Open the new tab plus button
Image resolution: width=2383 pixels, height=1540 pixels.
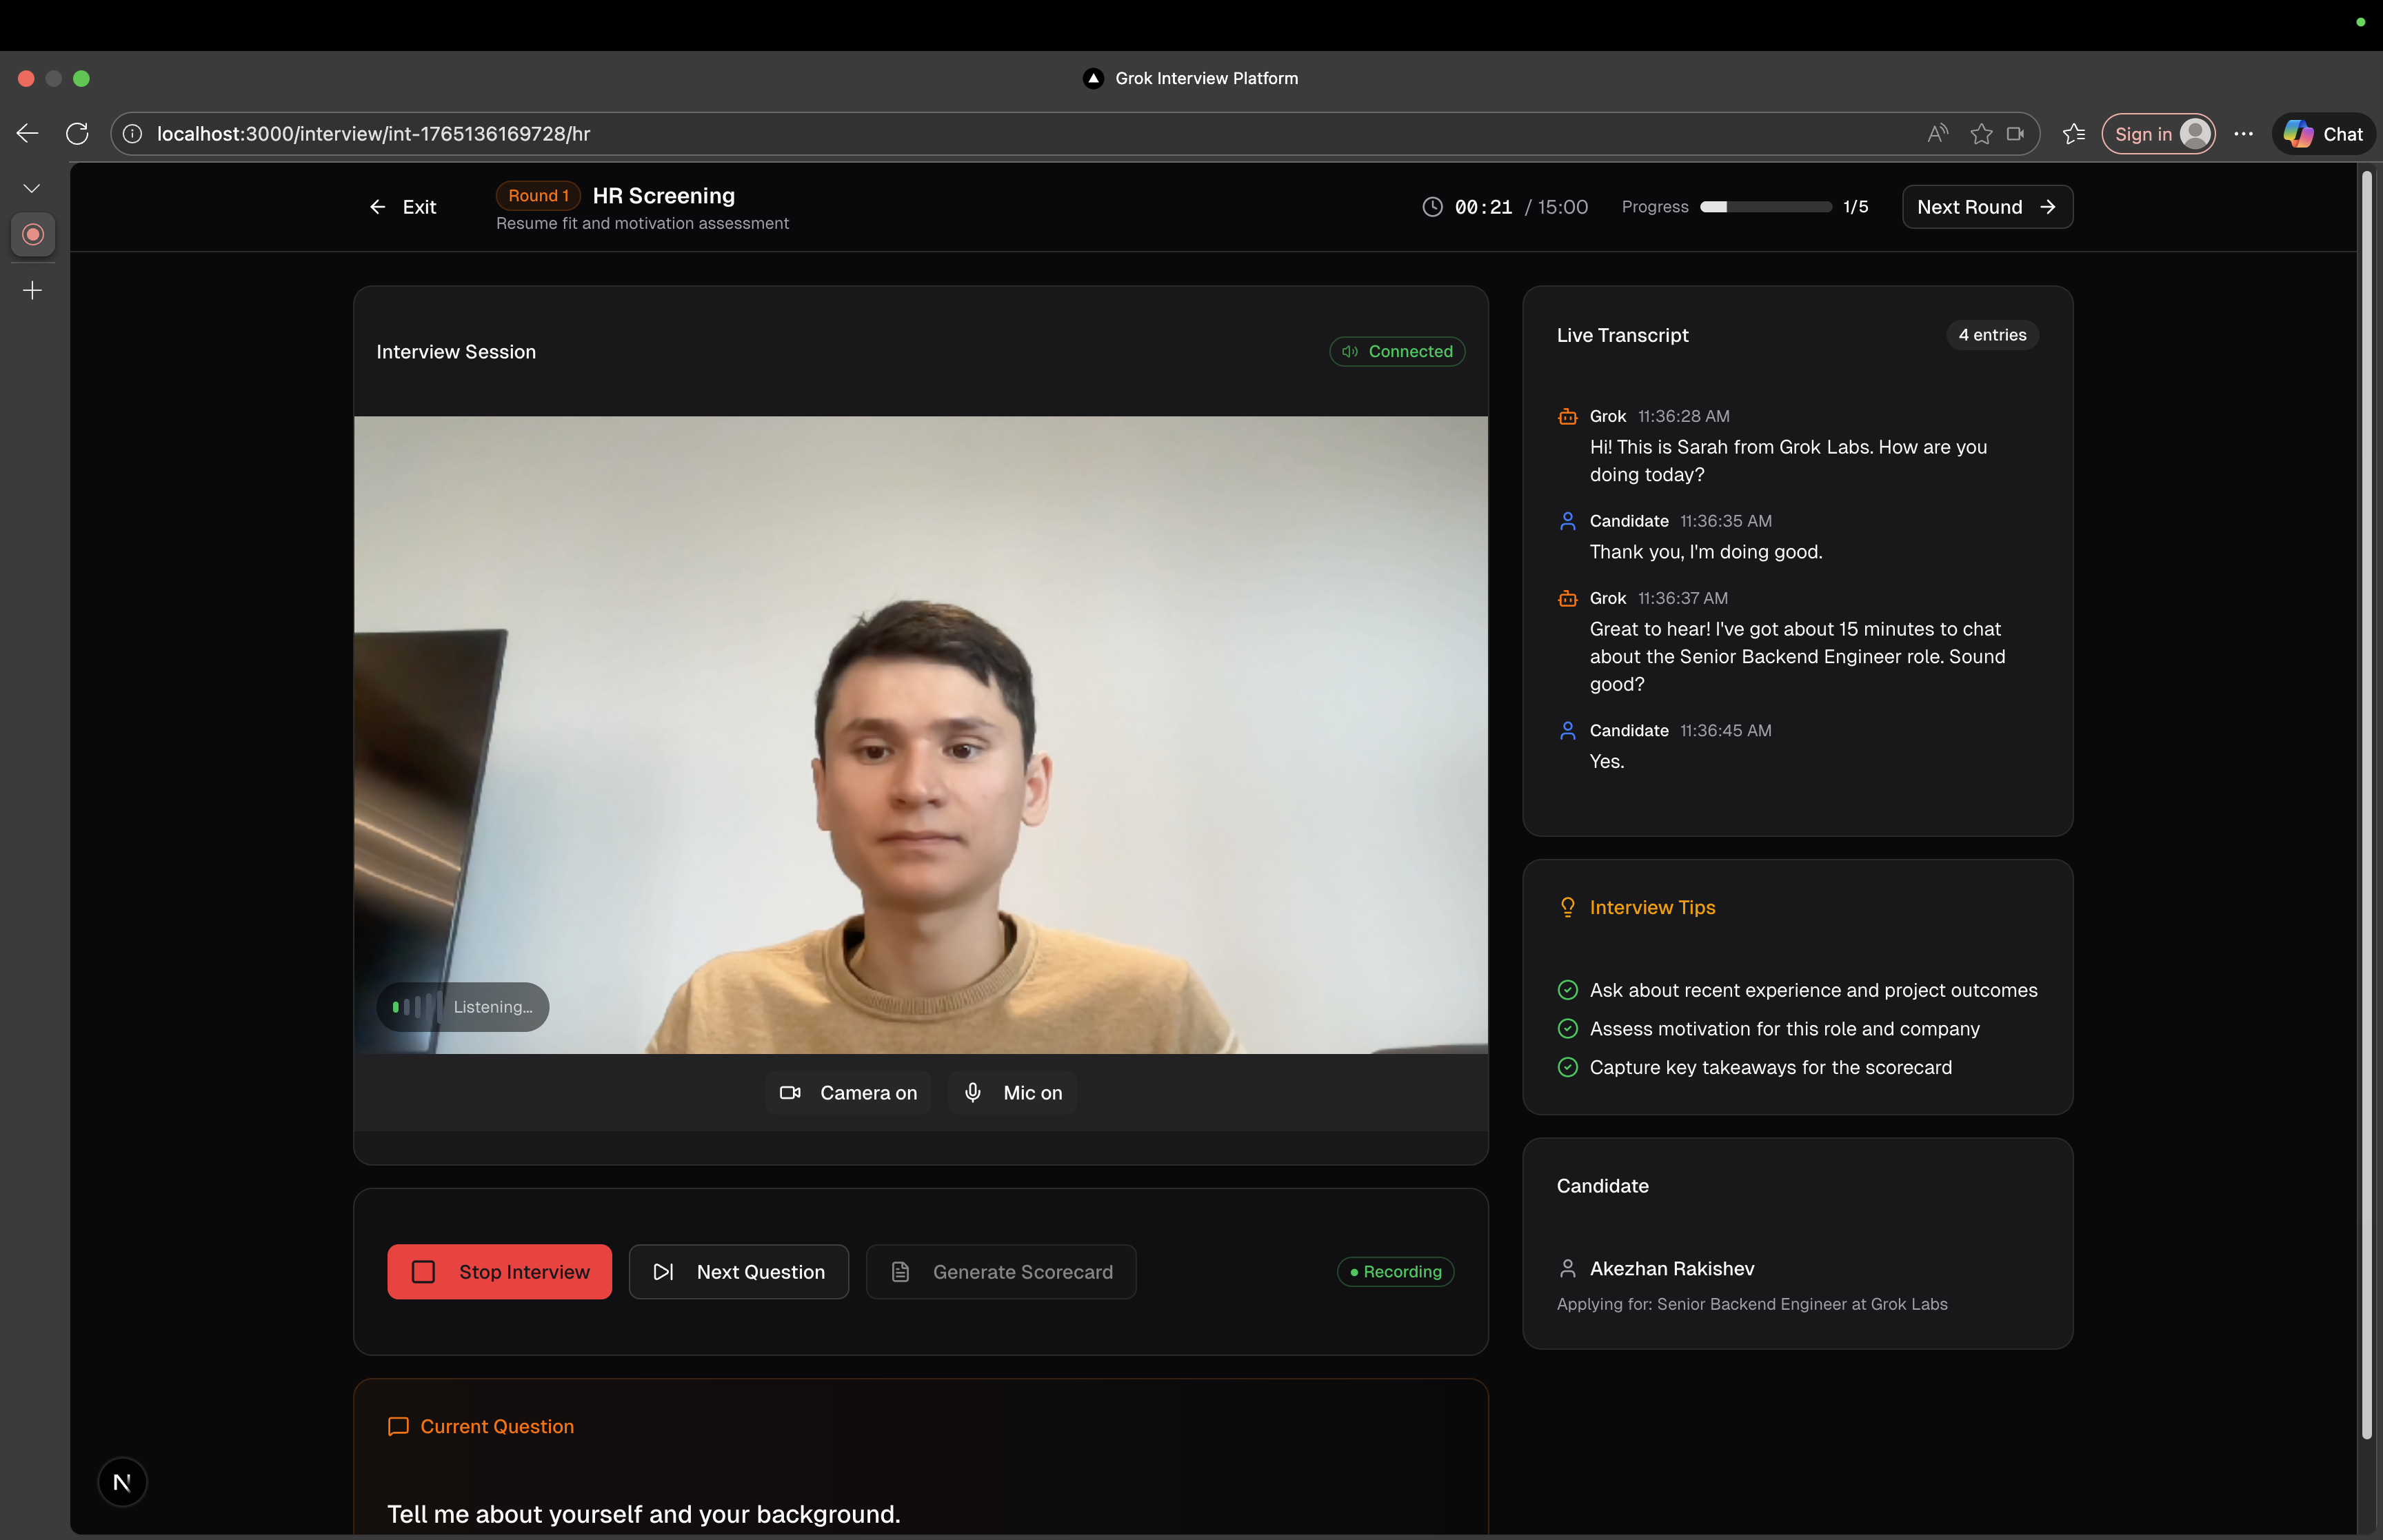[x=32, y=291]
